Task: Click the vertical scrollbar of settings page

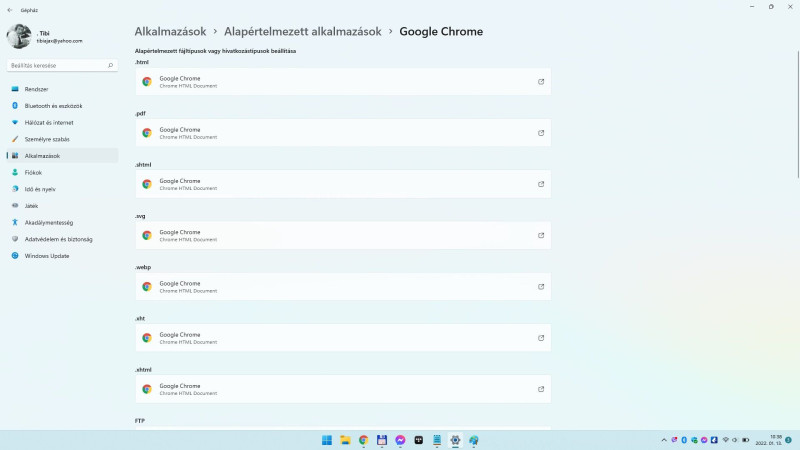Action: (797, 115)
